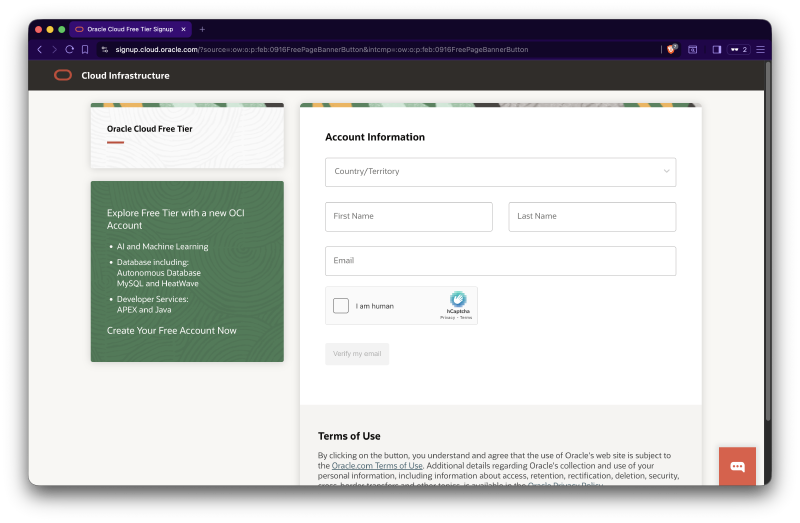Viewport: 800px width, 523px height.
Task: Click the browser forward arrow
Action: coord(55,49)
